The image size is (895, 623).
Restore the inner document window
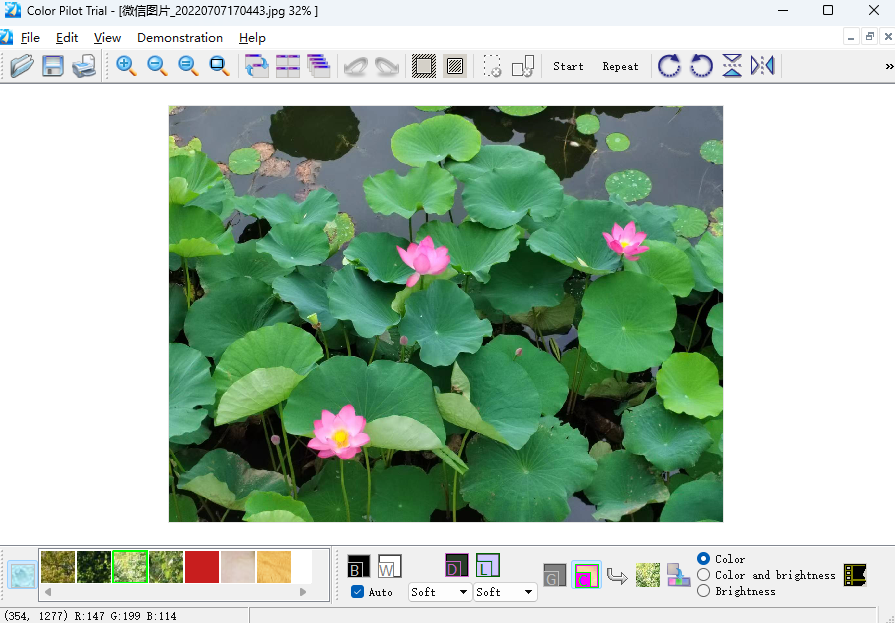869,37
